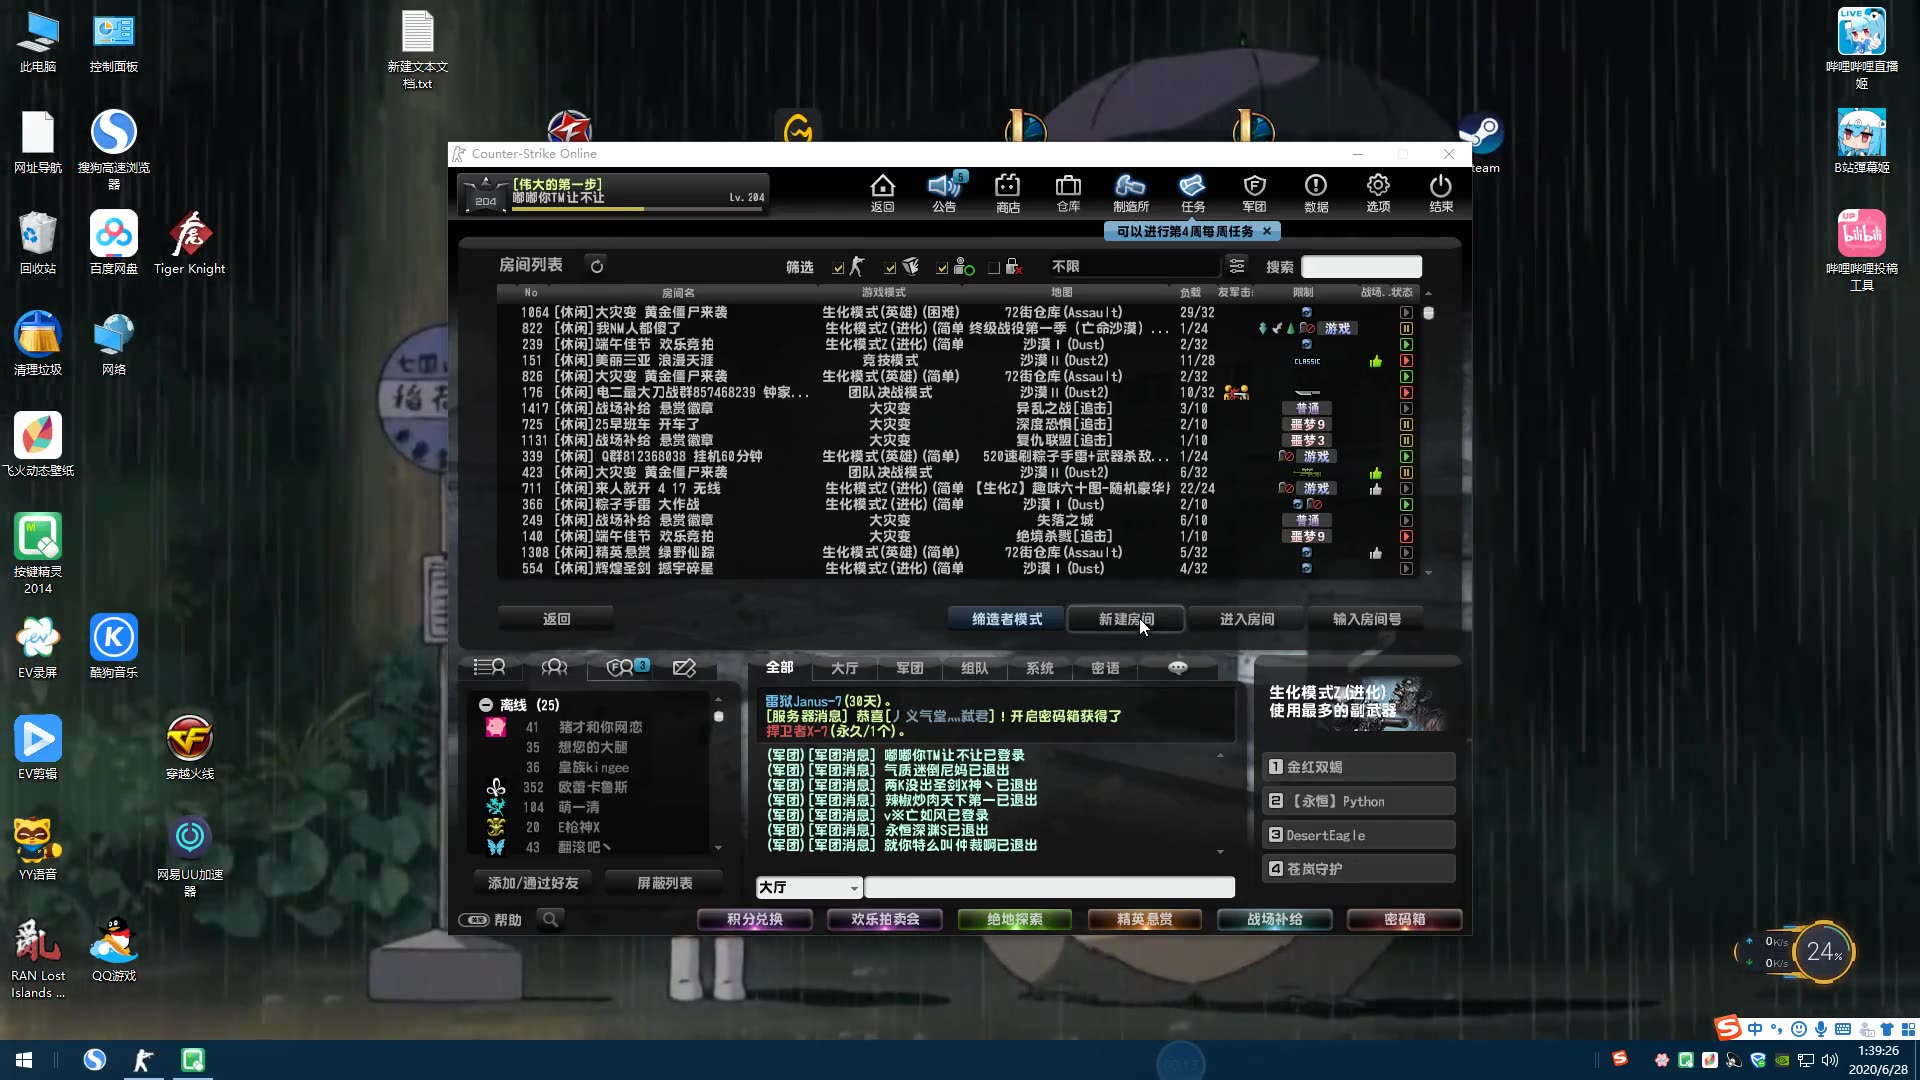Collapse the 离线 (25) friends group

coord(486,705)
